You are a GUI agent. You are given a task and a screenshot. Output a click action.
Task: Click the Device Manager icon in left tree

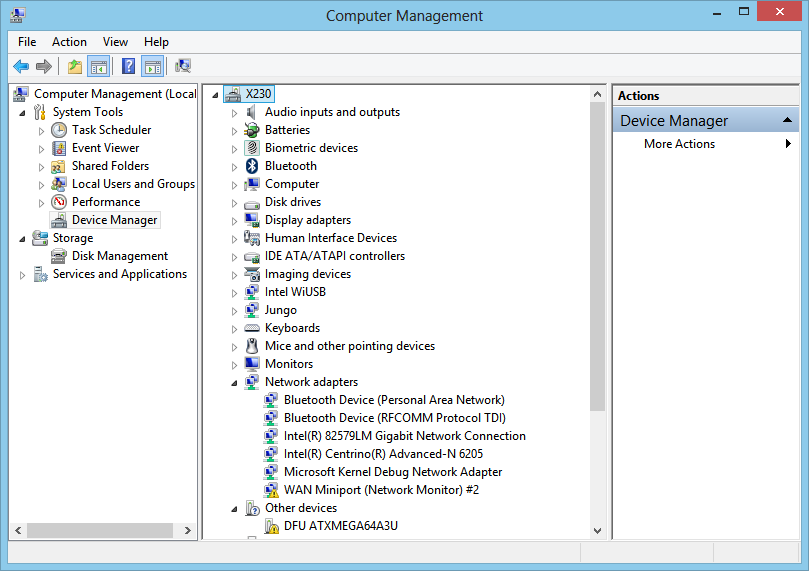tap(59, 220)
